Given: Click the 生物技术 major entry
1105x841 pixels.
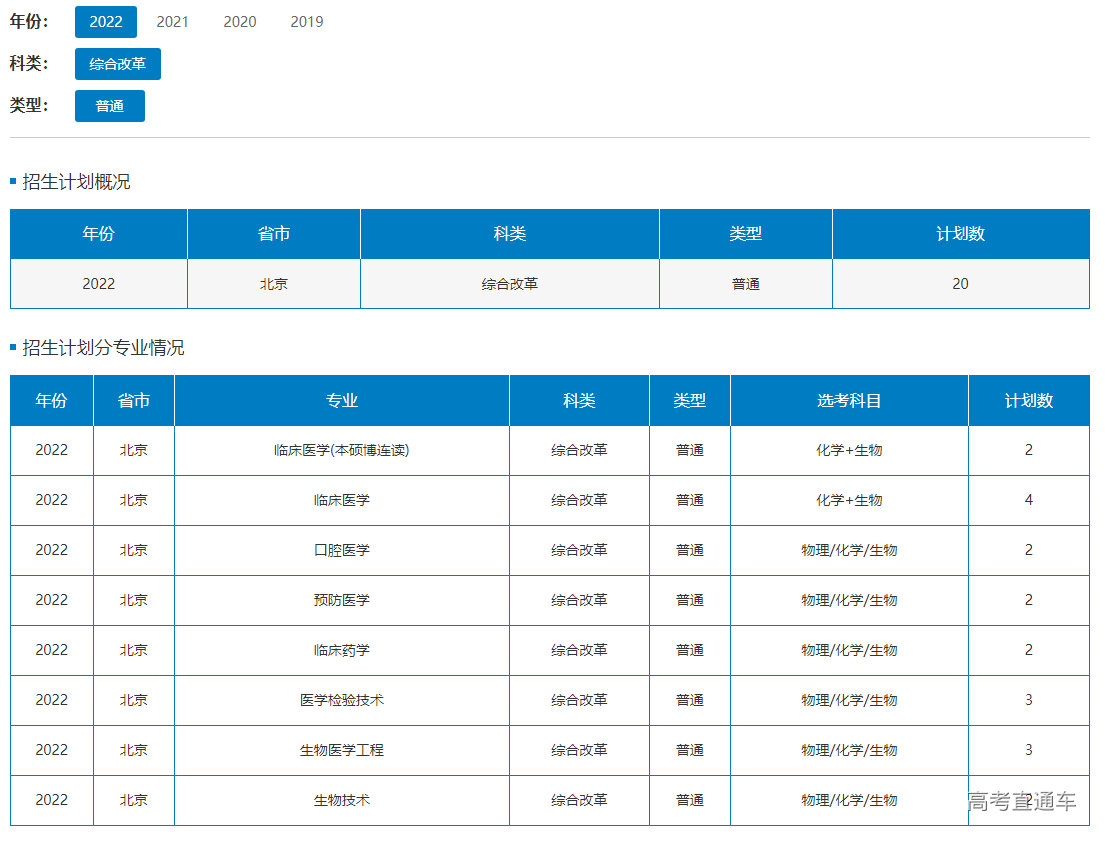Looking at the screenshot, I should point(341,800).
